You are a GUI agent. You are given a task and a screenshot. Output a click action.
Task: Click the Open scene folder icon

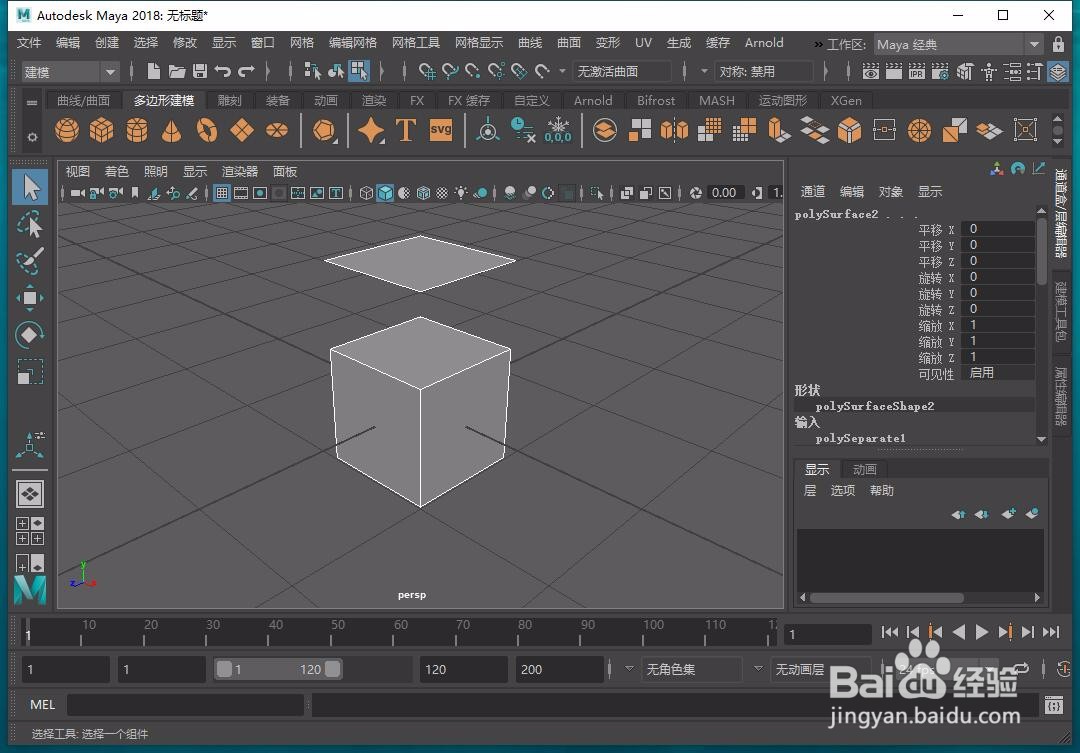click(x=177, y=71)
